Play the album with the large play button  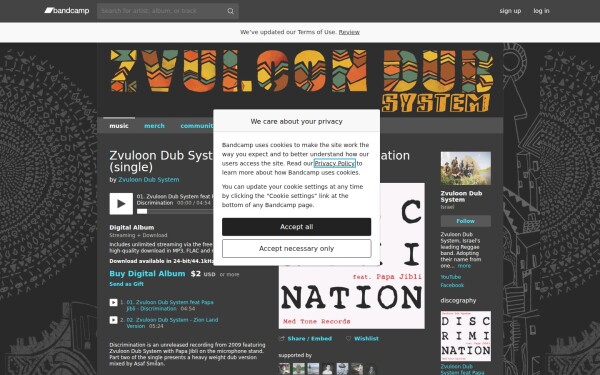pos(121,204)
